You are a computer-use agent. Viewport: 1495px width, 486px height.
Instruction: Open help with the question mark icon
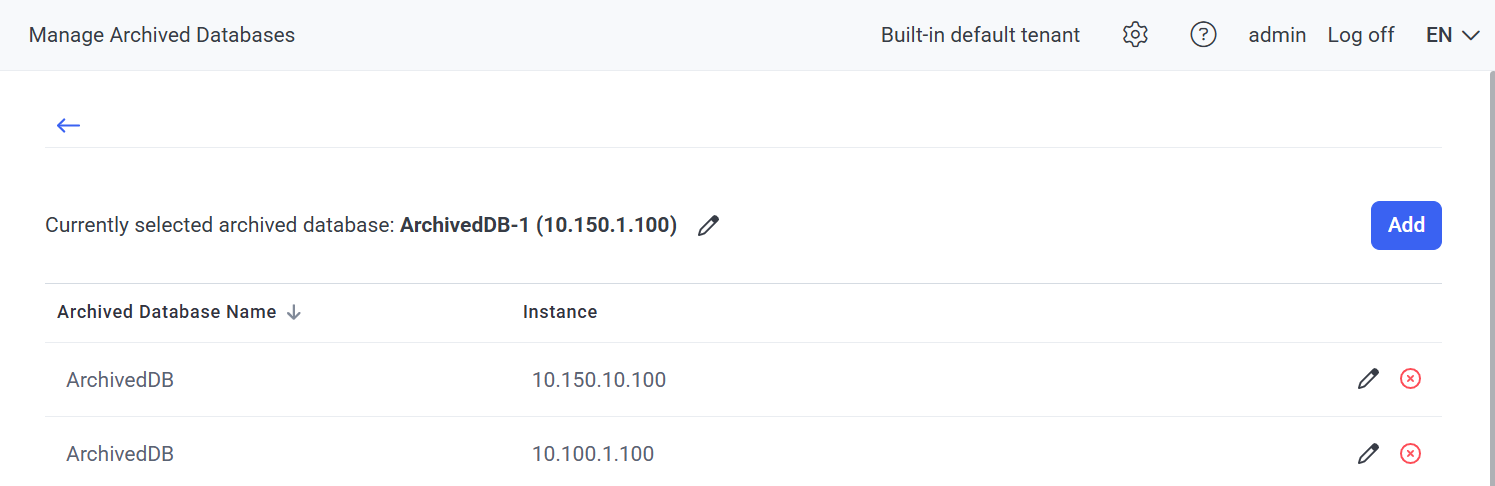tap(1203, 35)
